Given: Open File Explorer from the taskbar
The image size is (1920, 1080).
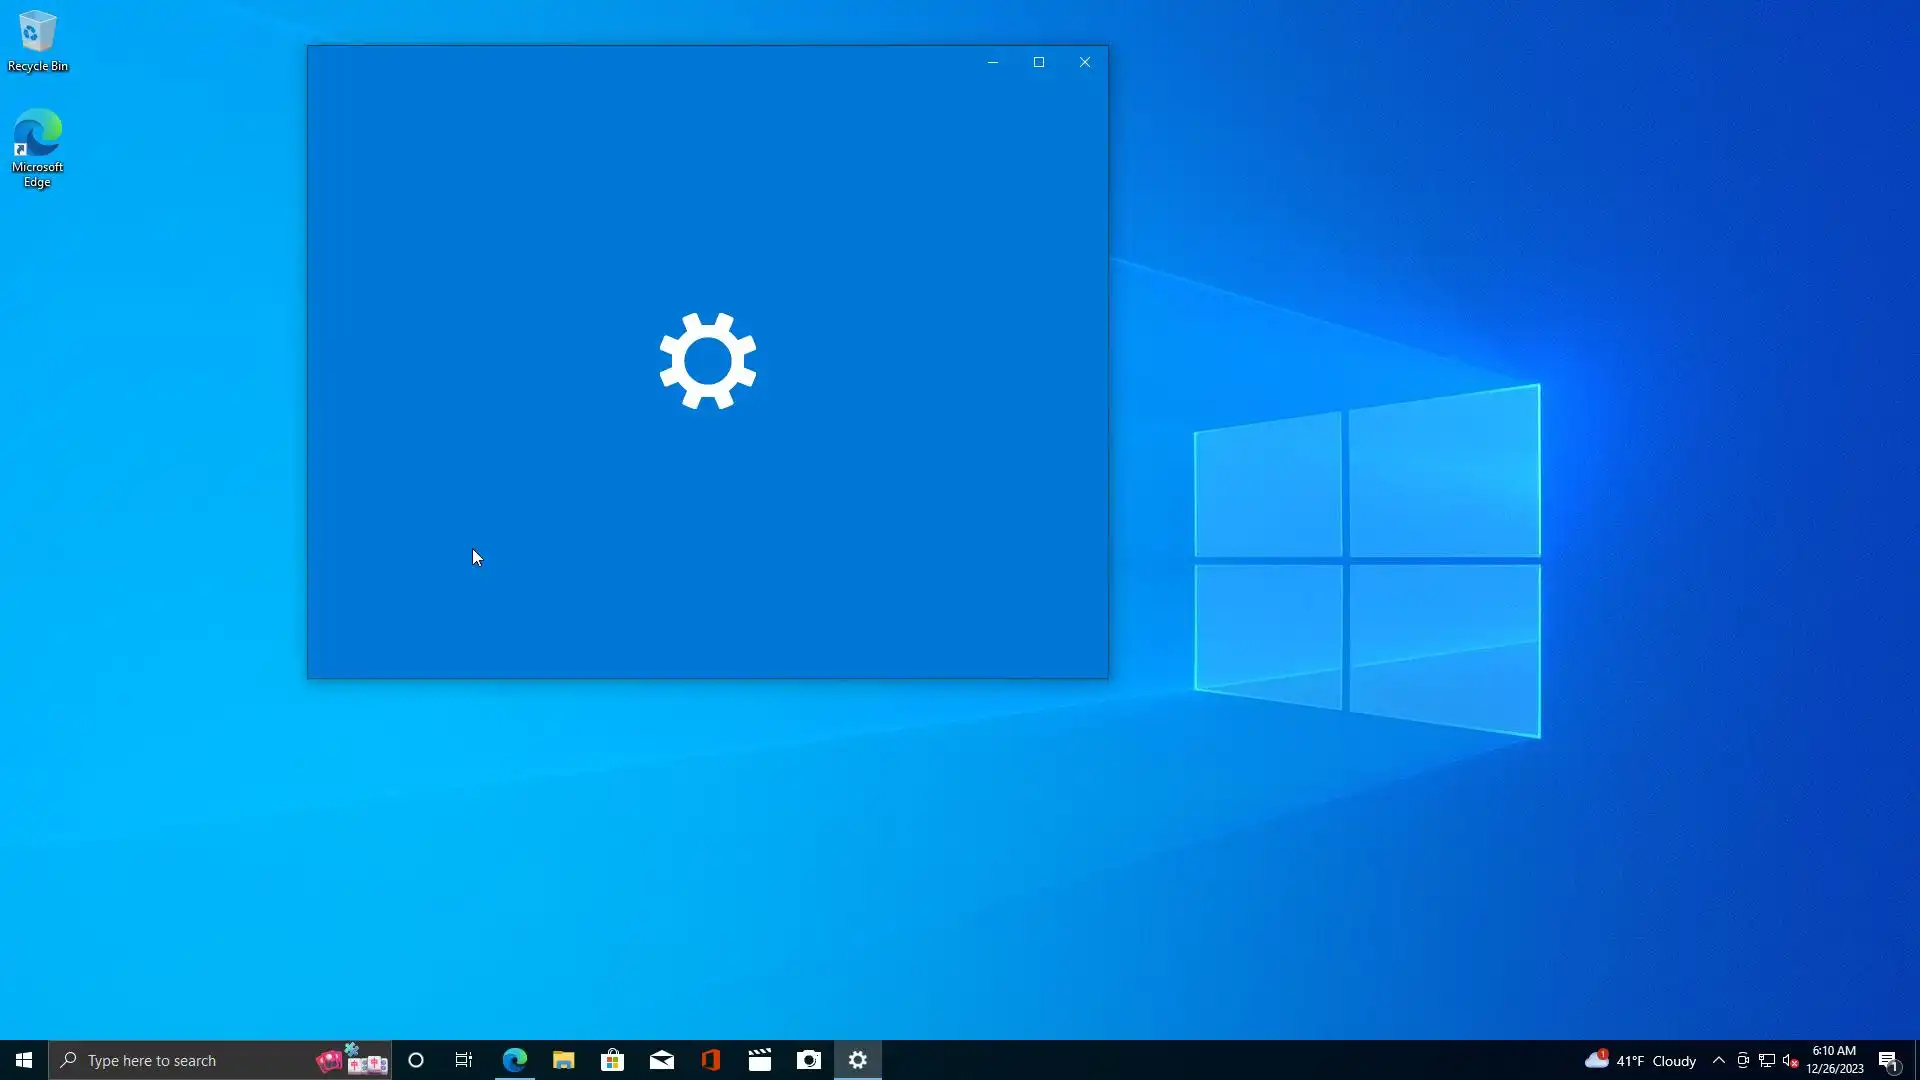Looking at the screenshot, I should pyautogui.click(x=563, y=1060).
